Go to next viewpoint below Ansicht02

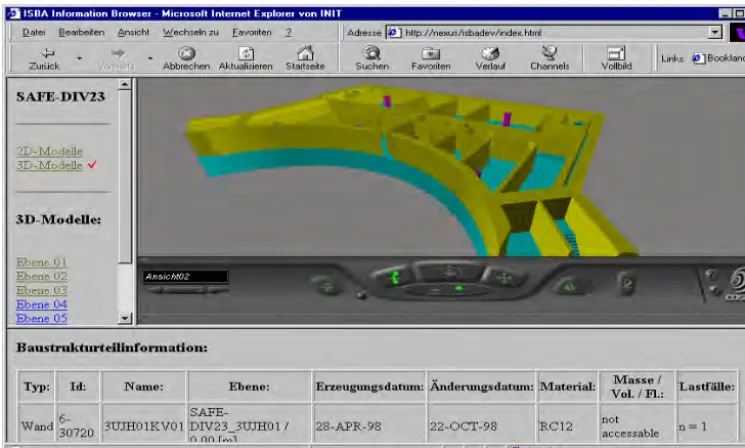pos(218,289)
